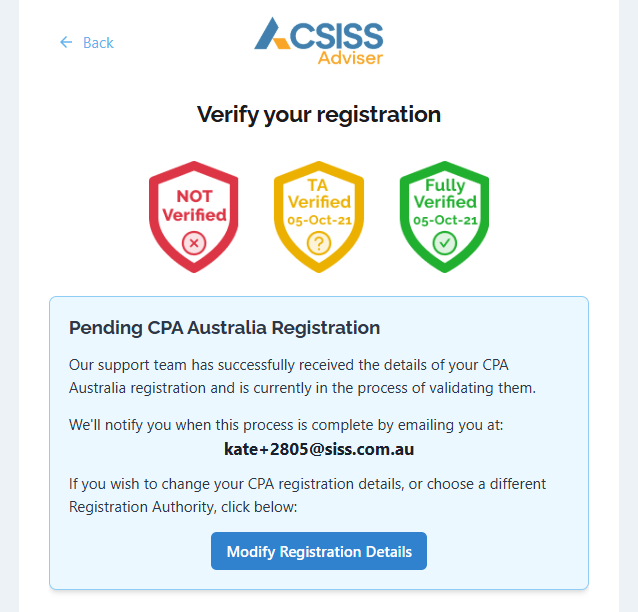This screenshot has width=638, height=612.
Task: Select the yellow TA Verified label
Action: pos(319,193)
